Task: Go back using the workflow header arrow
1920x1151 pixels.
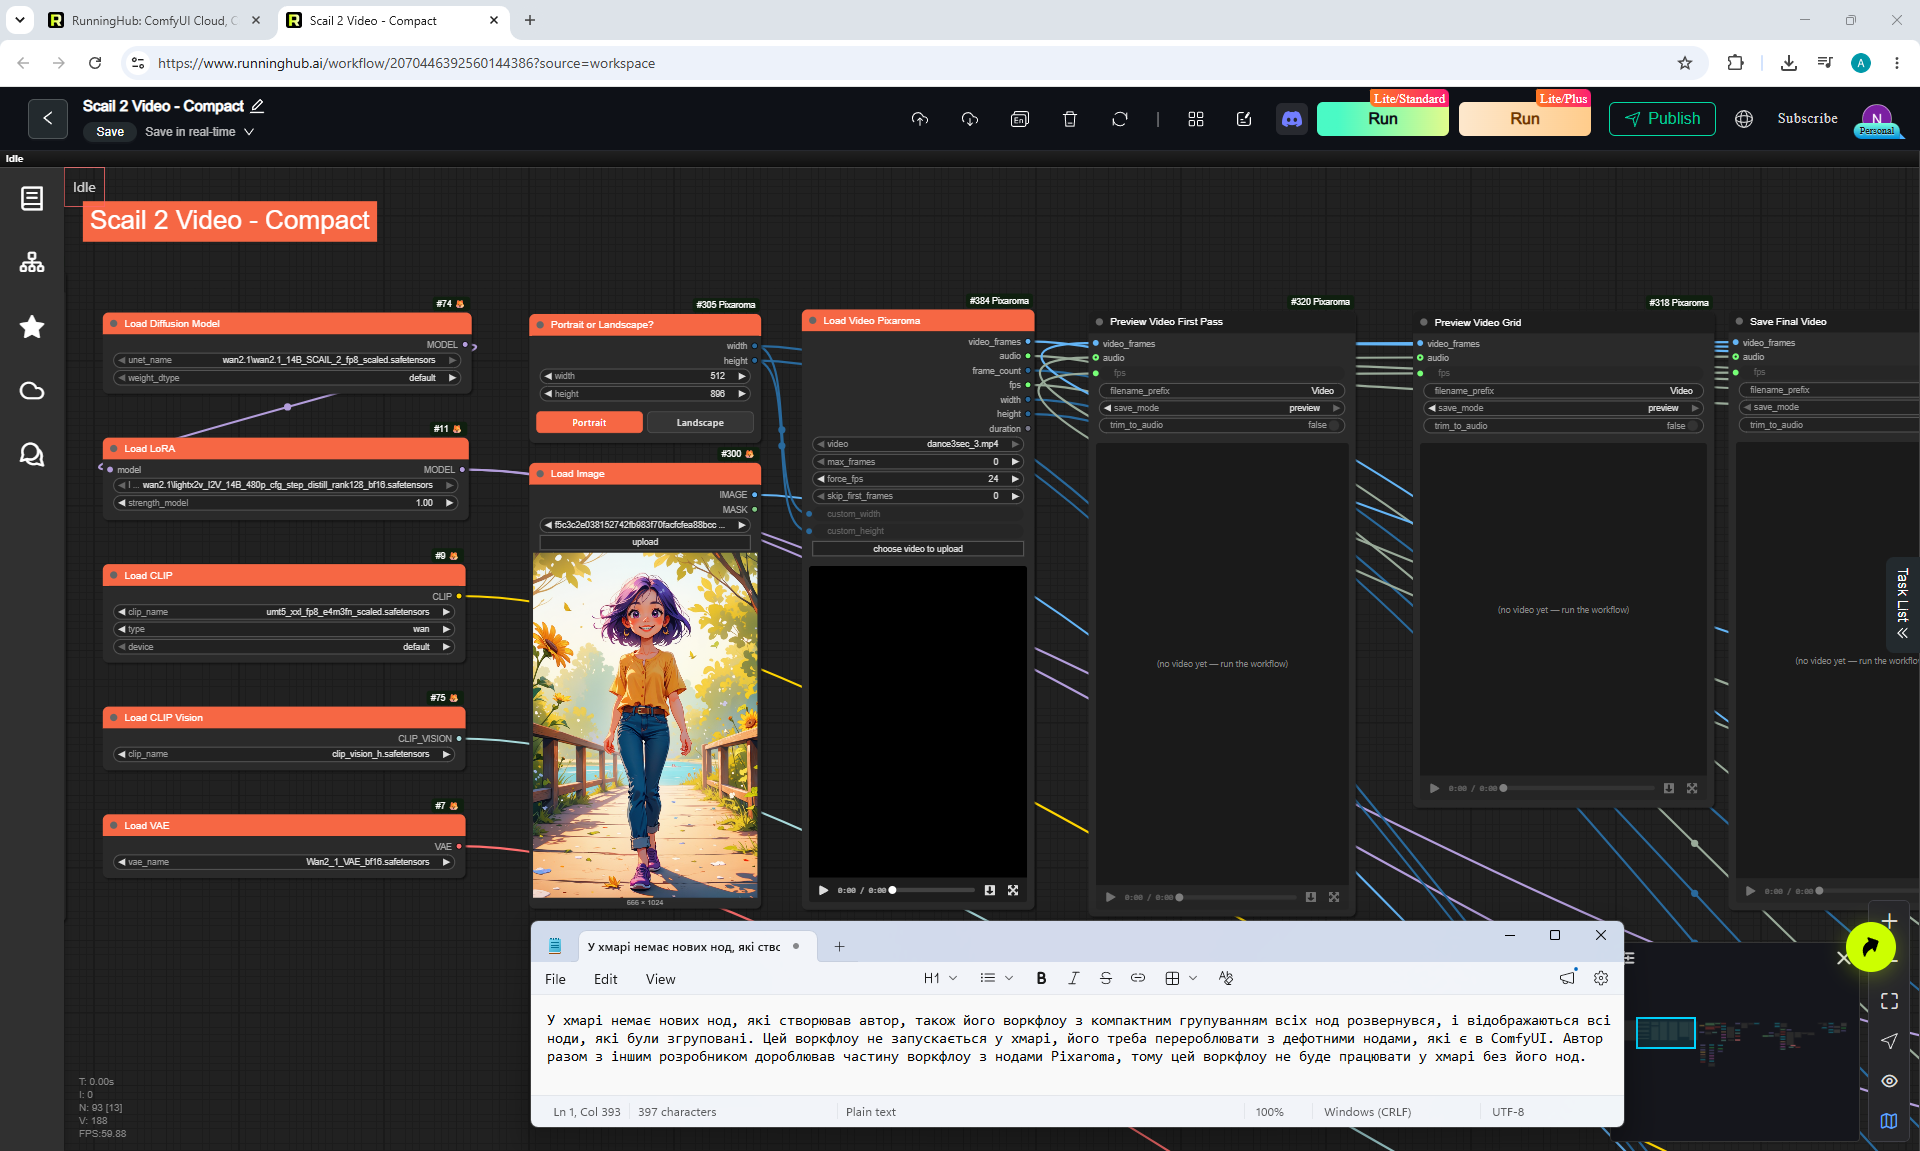Action: 48,118
